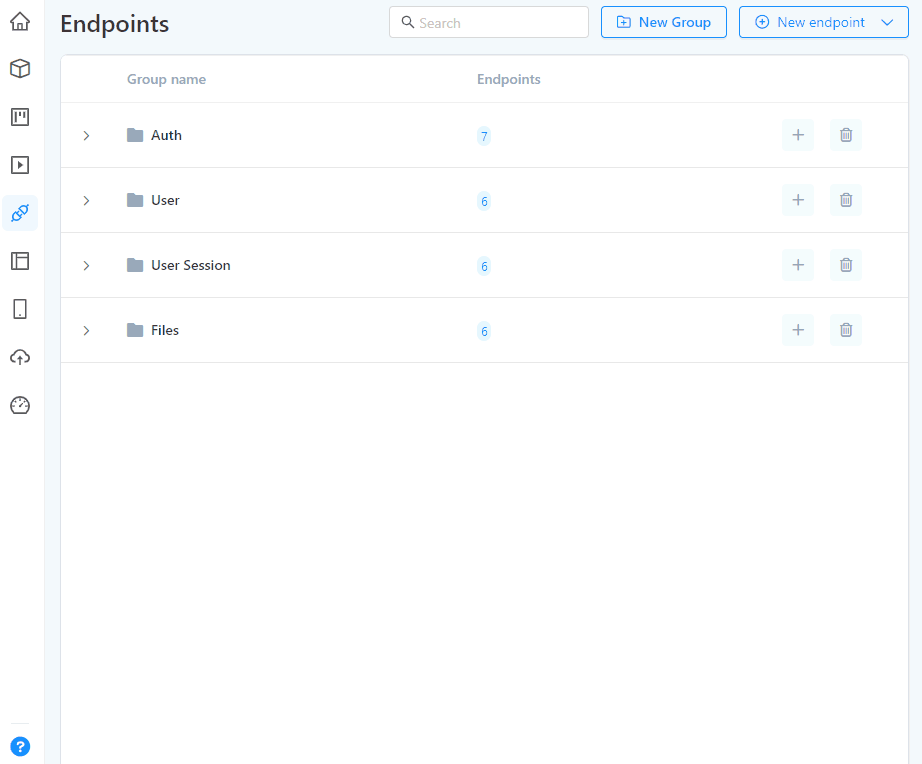Click the endpoint count badge for Auth
922x764 pixels.
click(x=484, y=135)
